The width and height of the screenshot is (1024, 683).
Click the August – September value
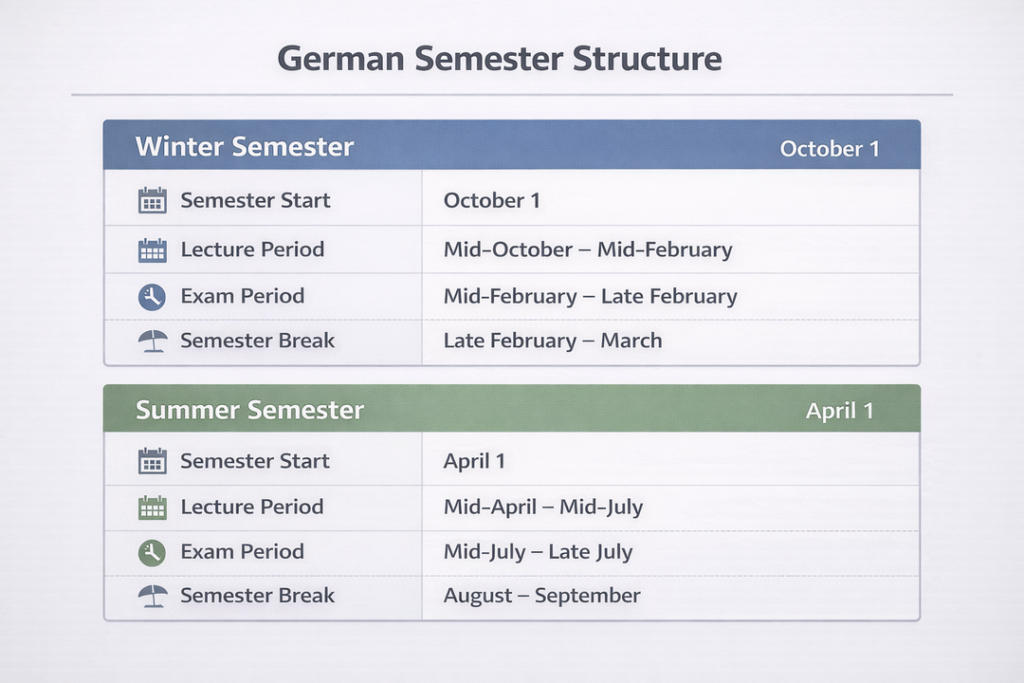[542, 596]
